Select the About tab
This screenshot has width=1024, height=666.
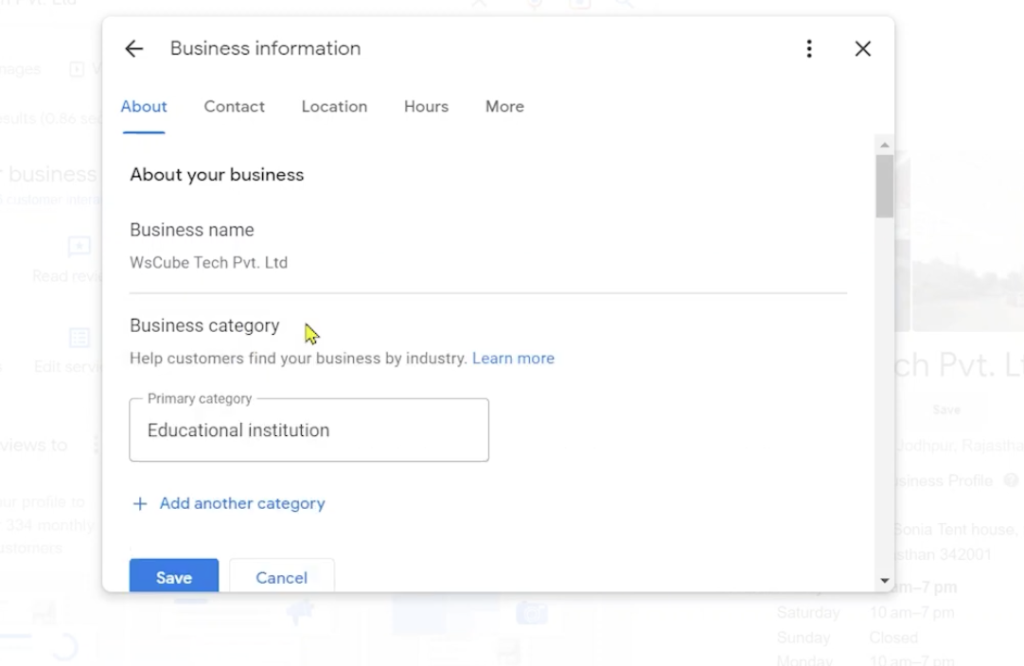tap(144, 107)
